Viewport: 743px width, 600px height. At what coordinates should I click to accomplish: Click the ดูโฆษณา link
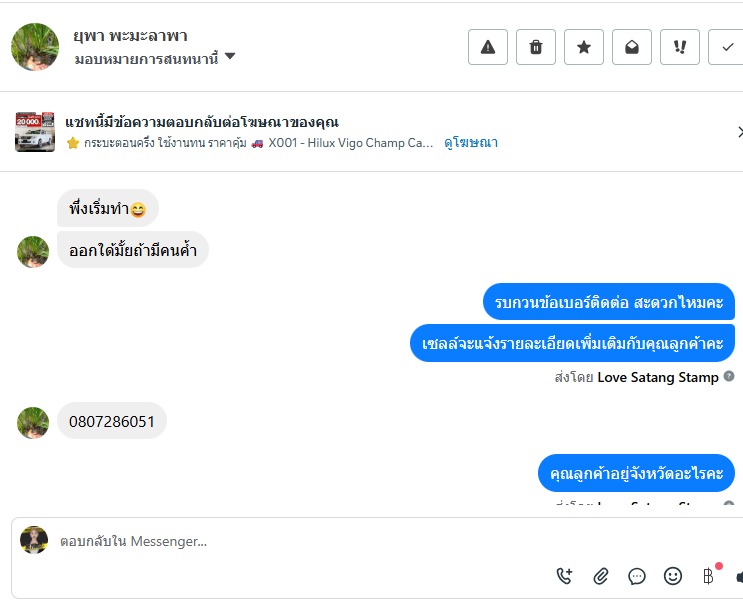471,143
